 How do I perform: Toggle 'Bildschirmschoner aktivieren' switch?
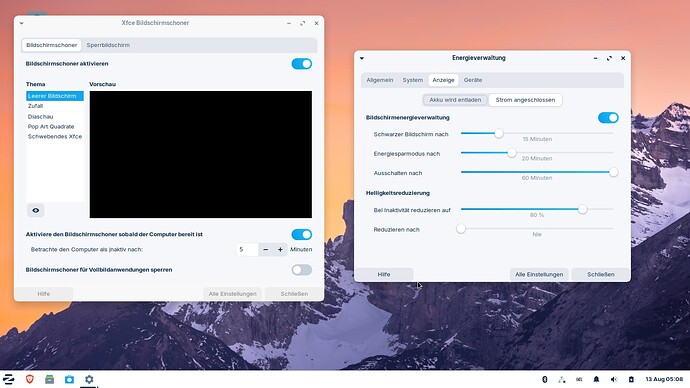click(301, 64)
